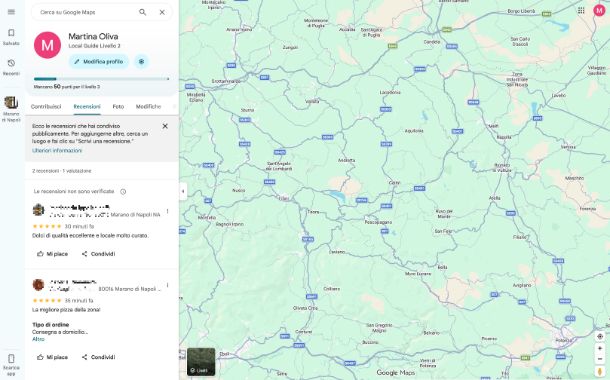Click Mi piace on the dolci review
610x380 pixels.
click(x=52, y=254)
